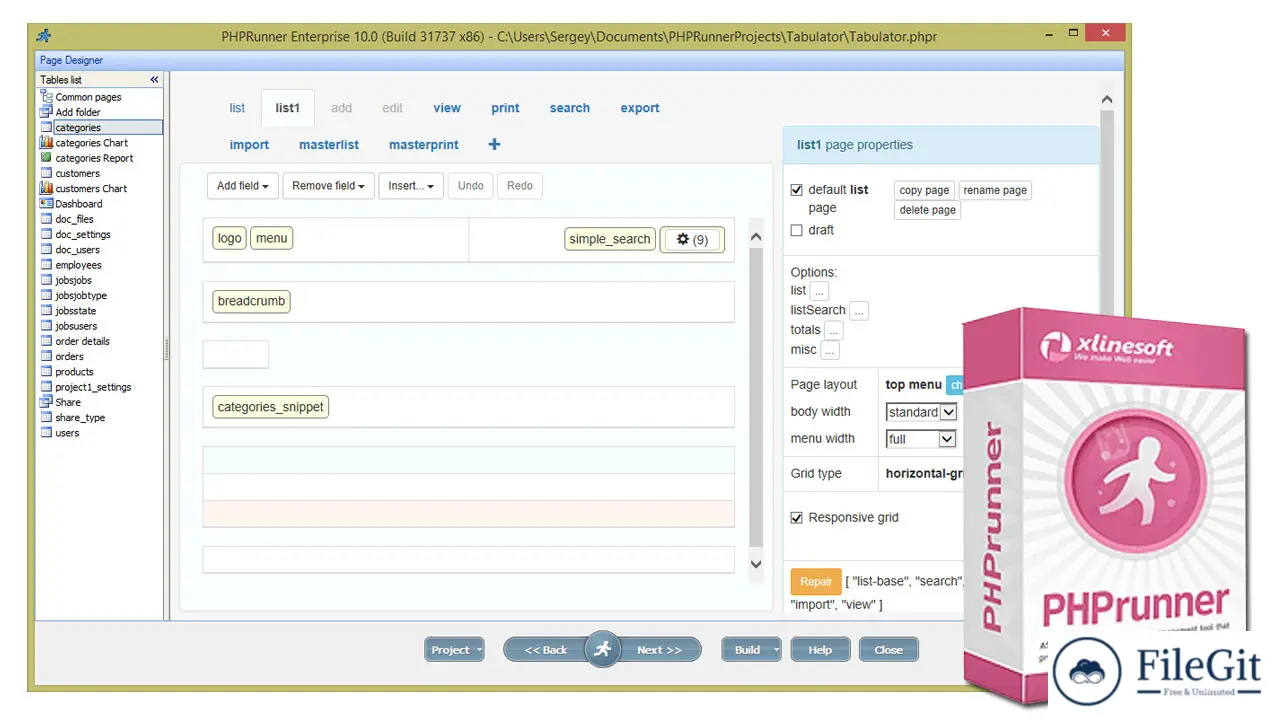Open the Project button dropdown
Image resolution: width=1280 pixels, height=720 pixels.
tap(480, 650)
